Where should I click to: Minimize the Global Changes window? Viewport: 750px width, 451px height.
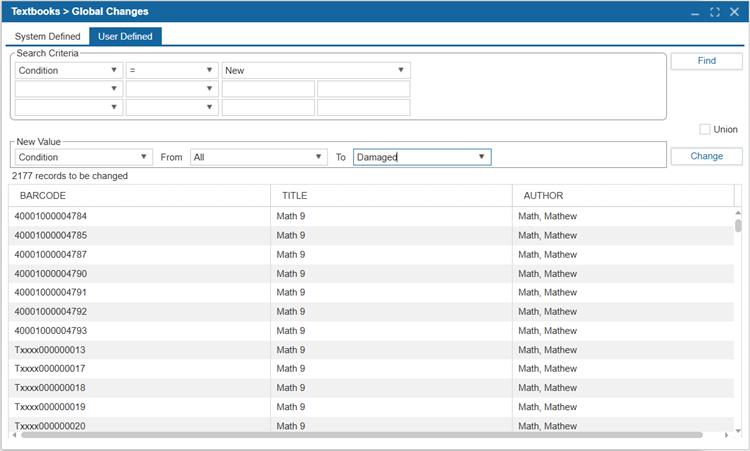695,12
